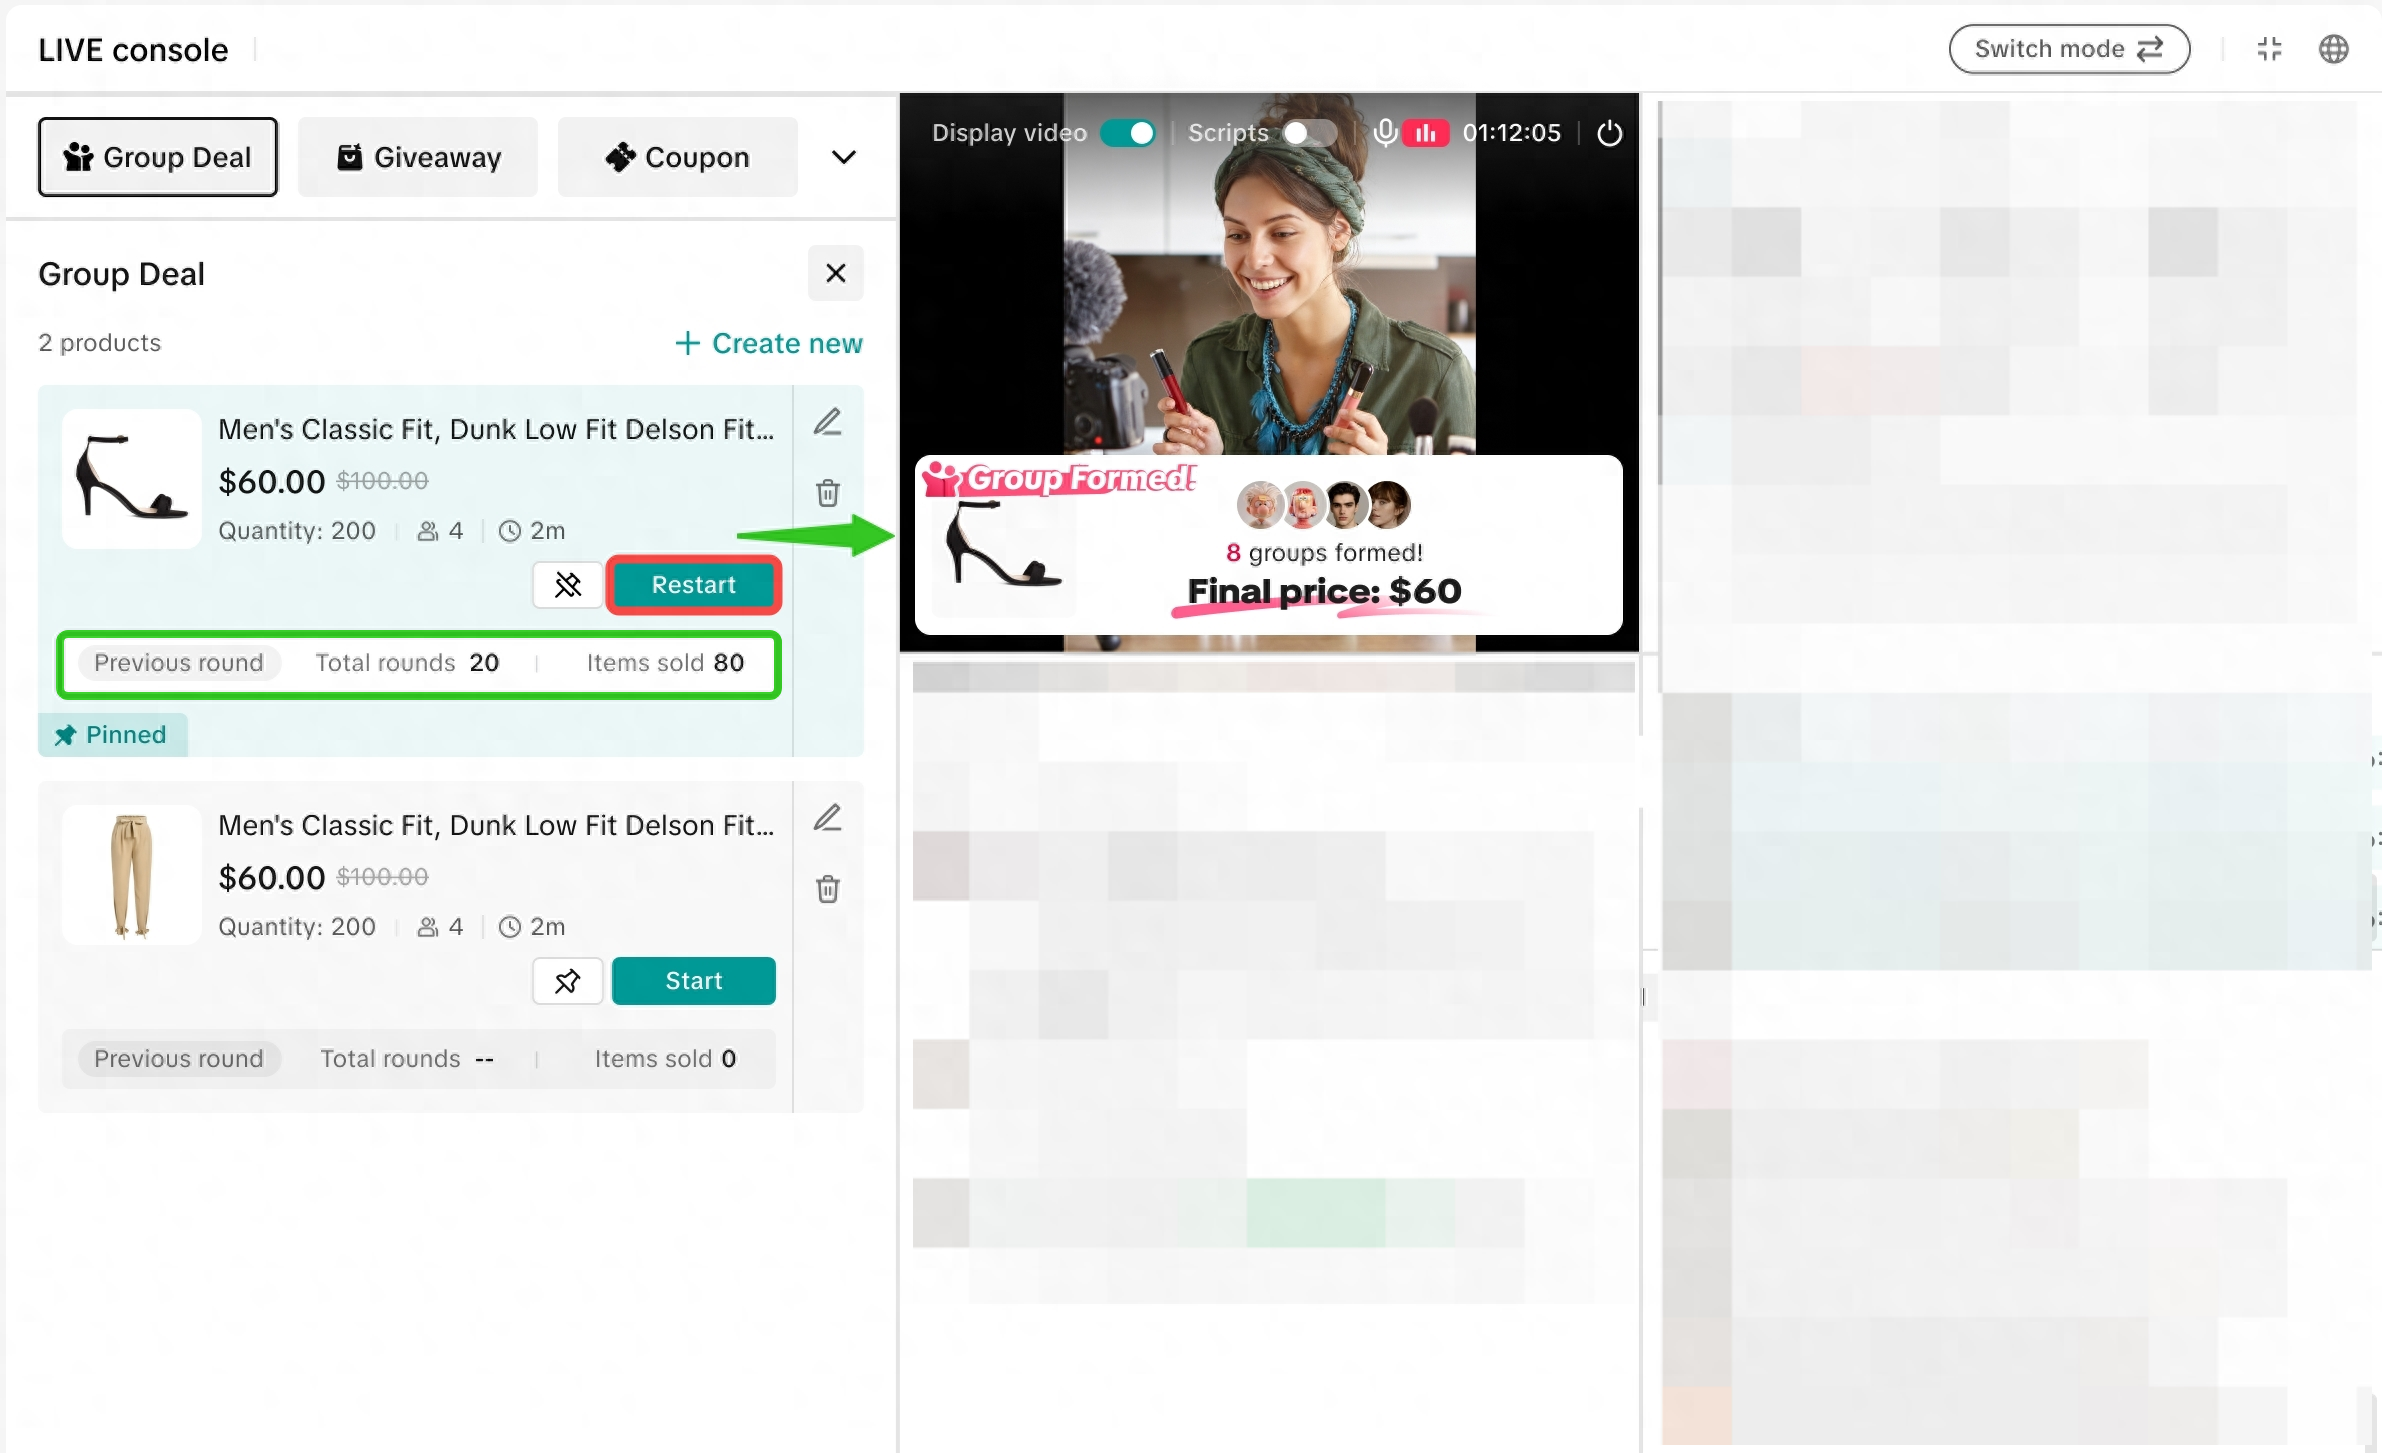Image resolution: width=2382 pixels, height=1453 pixels.
Task: Click the '2 products' count text
Action: click(x=100, y=343)
